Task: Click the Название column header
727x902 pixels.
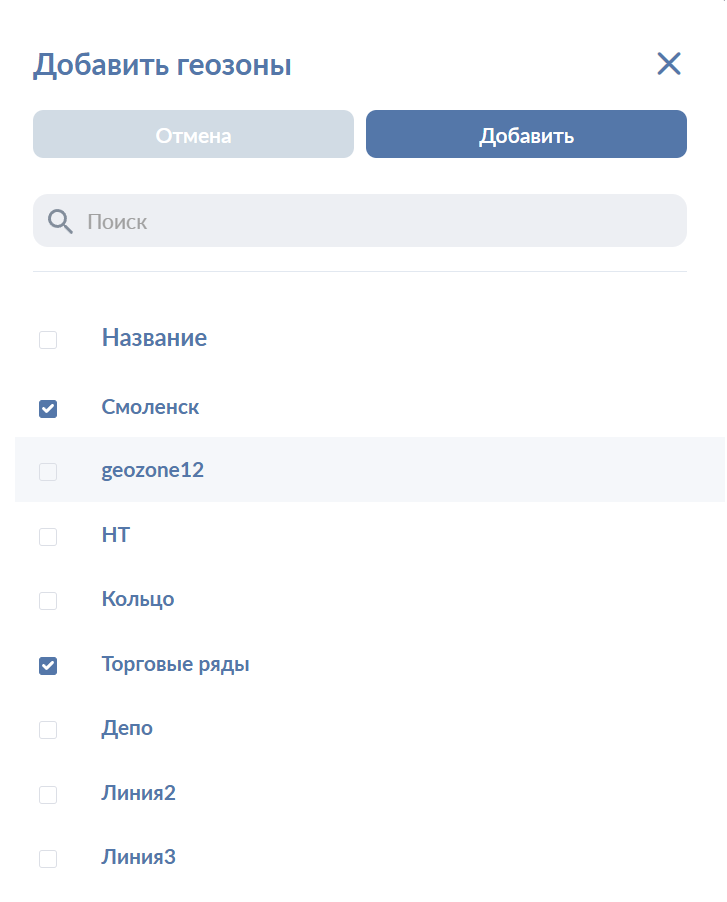Action: [154, 338]
